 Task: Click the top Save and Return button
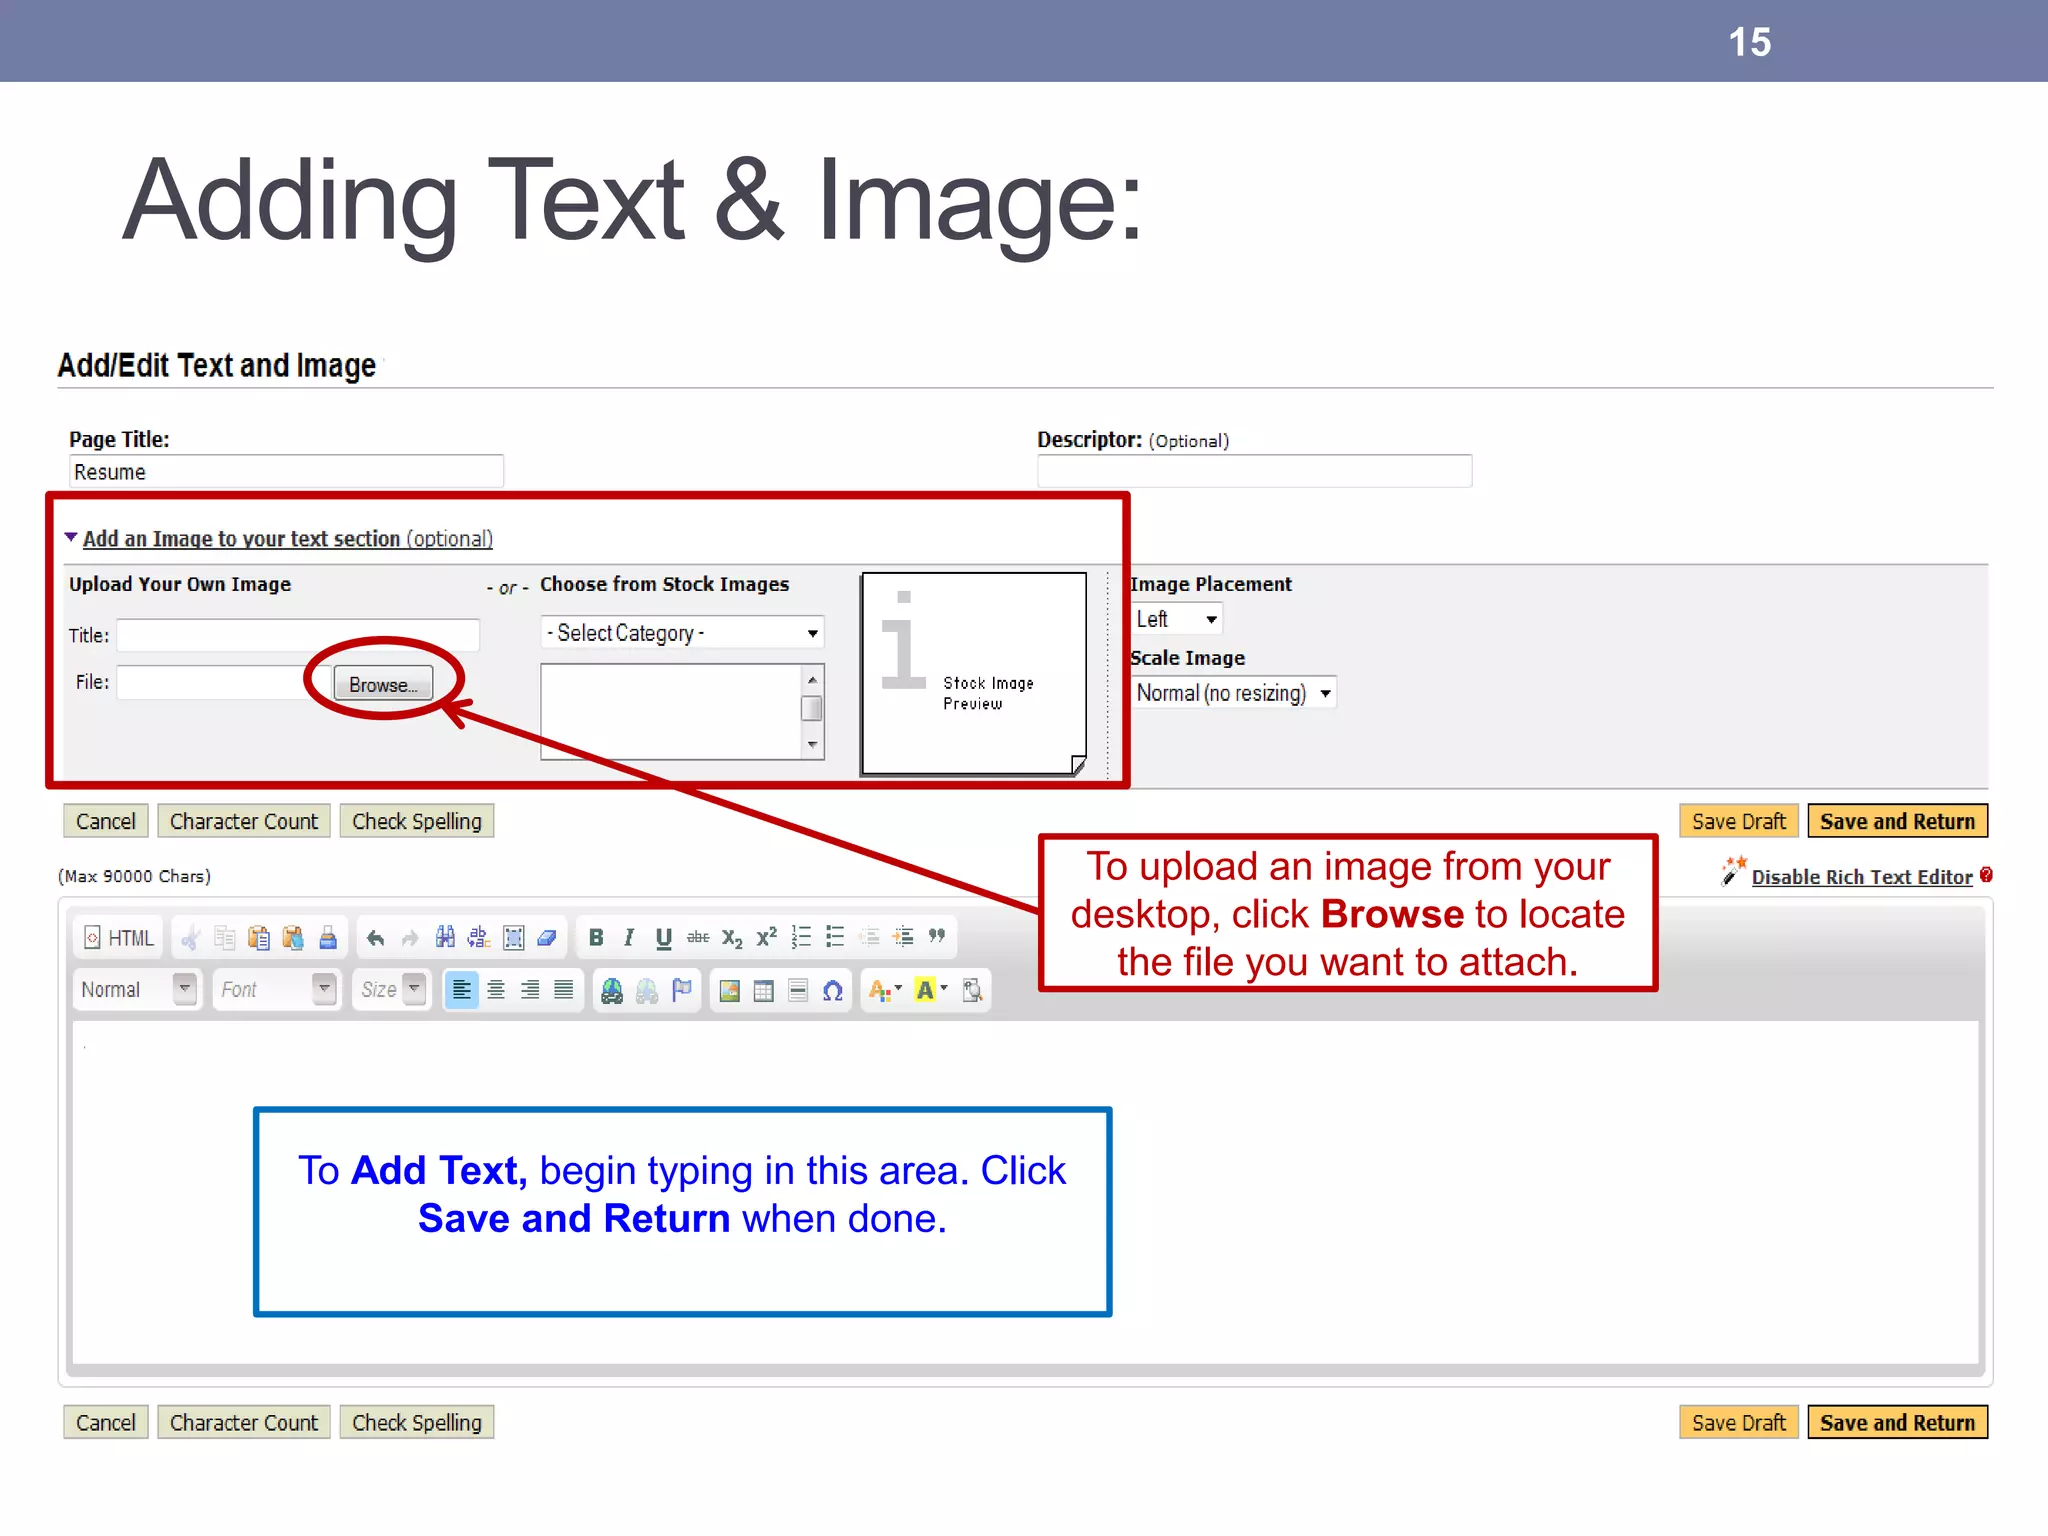click(x=1898, y=821)
